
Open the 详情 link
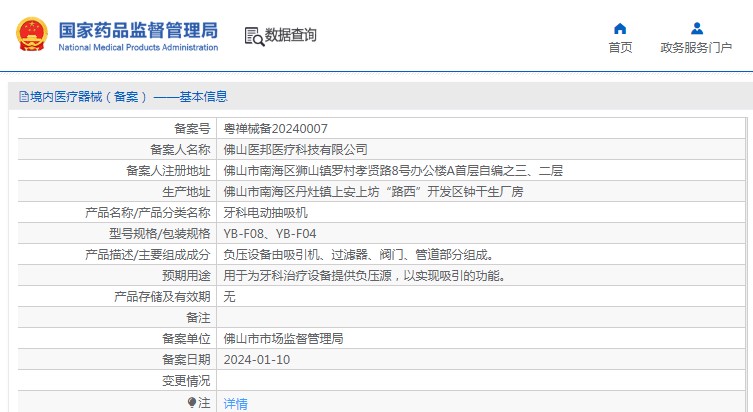tap(235, 404)
